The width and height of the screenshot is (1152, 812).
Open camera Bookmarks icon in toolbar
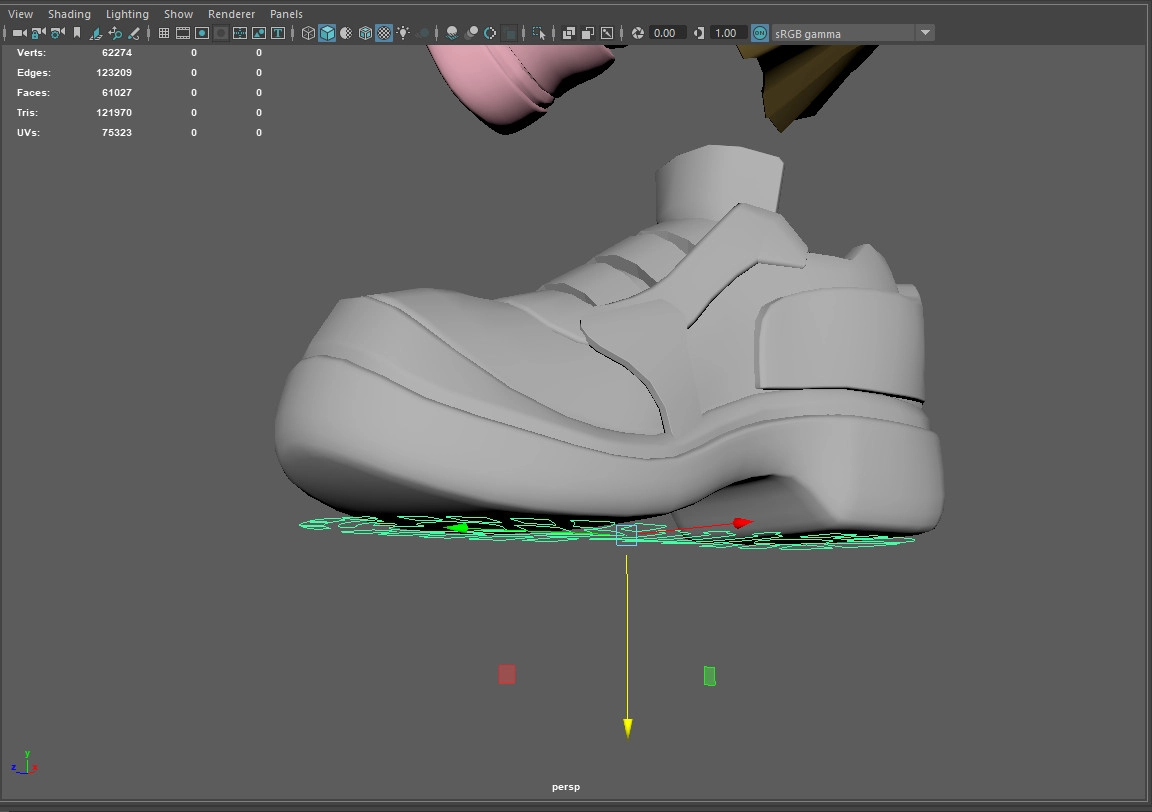[x=76, y=33]
